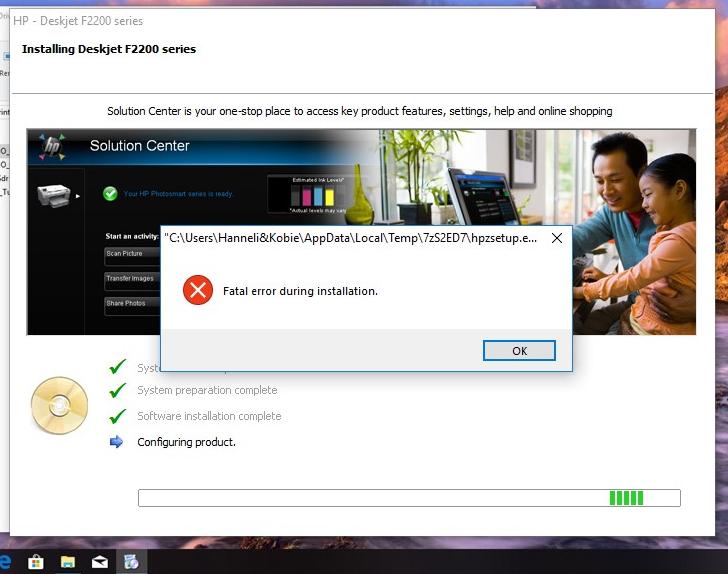
Task: Click the Scan Picture button in banner
Action: [x=132, y=256]
